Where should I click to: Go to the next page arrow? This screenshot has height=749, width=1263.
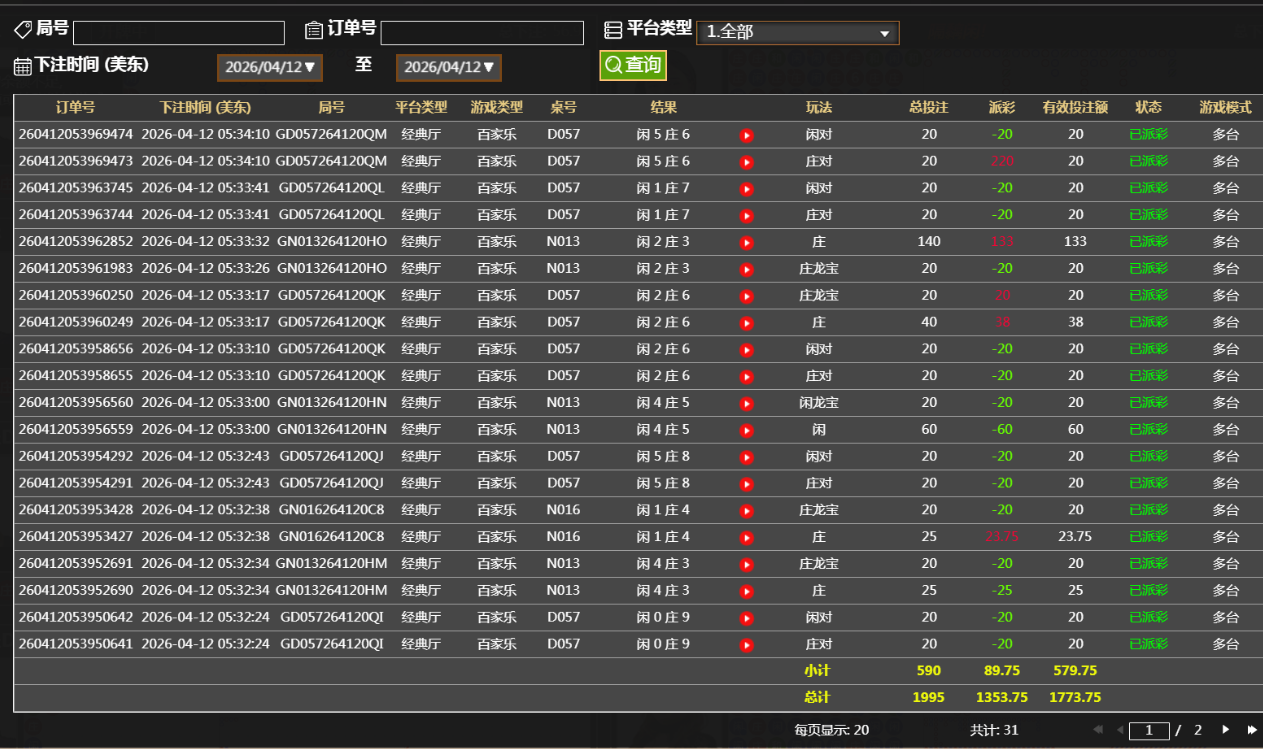[x=1226, y=730]
